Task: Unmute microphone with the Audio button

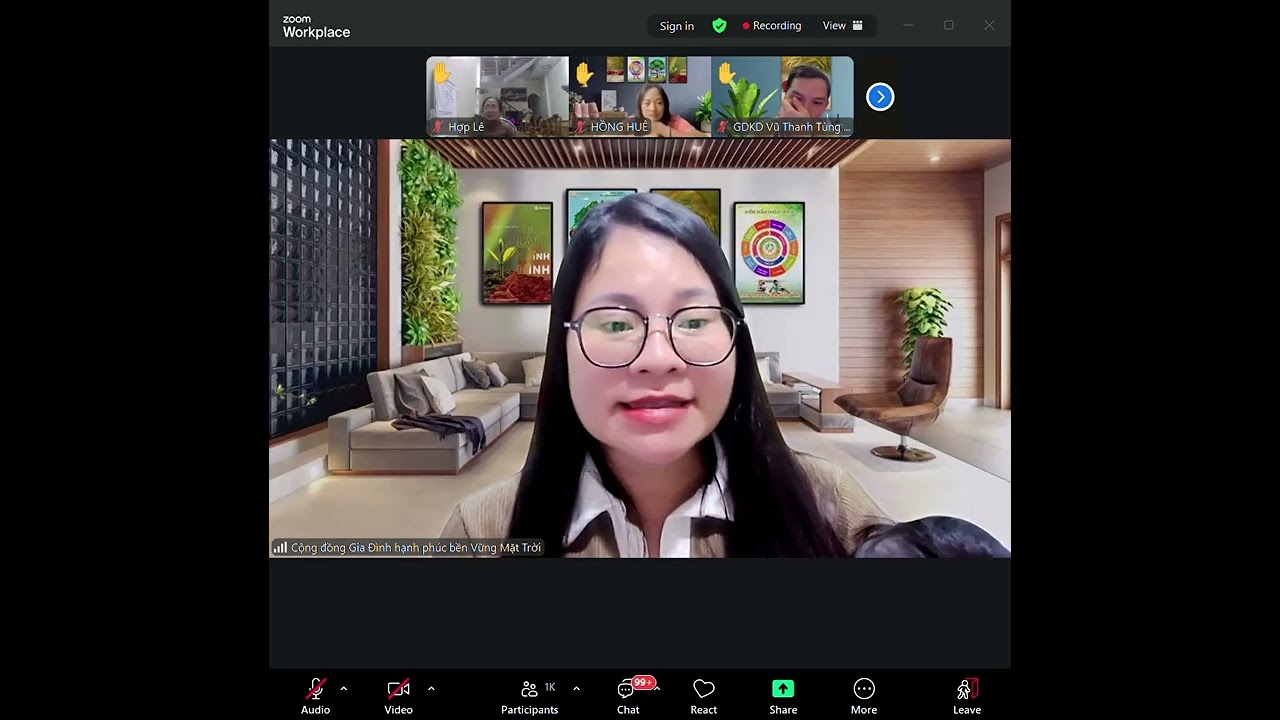Action: pyautogui.click(x=315, y=696)
